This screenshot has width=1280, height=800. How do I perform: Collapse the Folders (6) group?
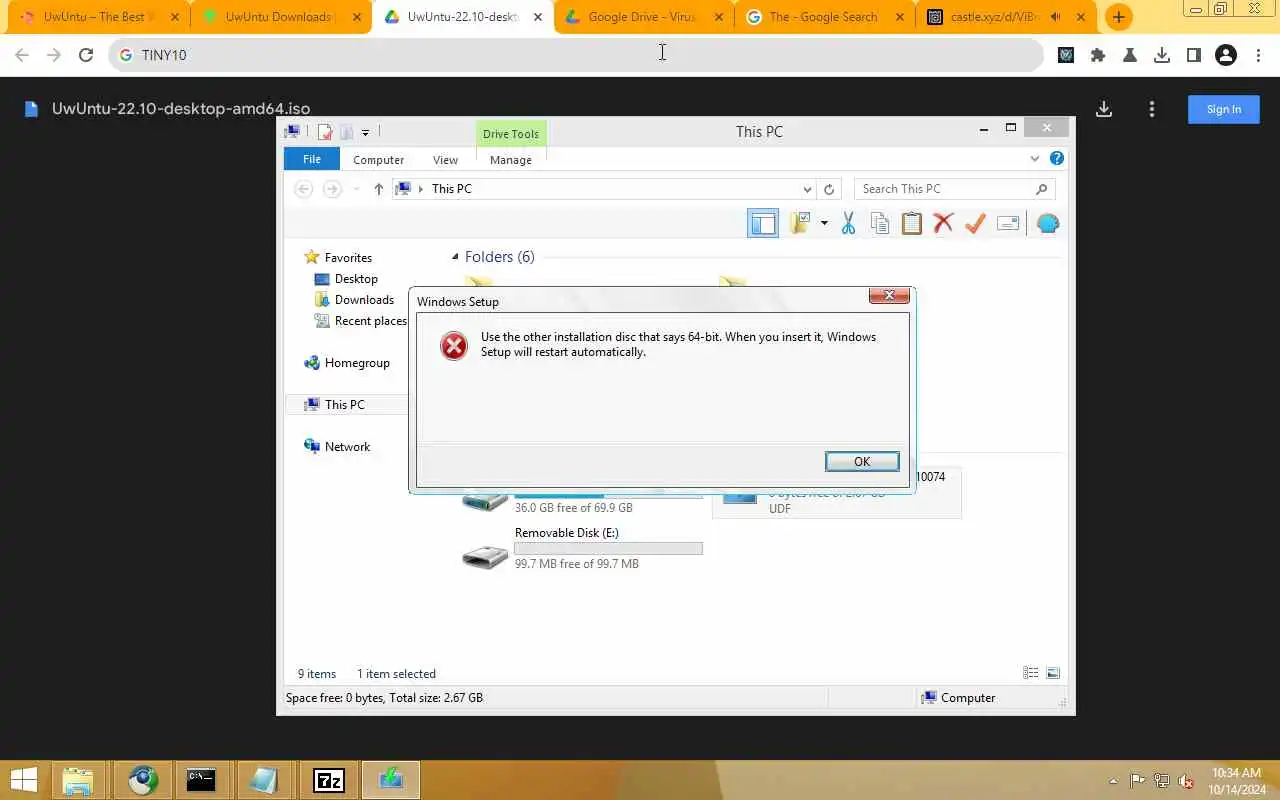click(x=455, y=257)
